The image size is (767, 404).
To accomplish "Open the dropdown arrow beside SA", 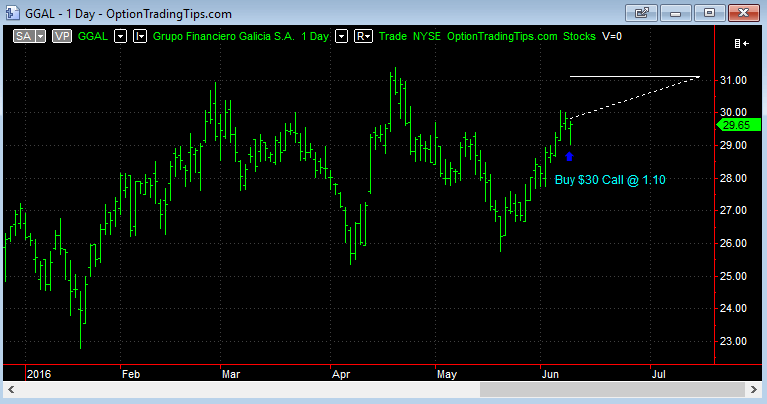I will click(41, 36).
